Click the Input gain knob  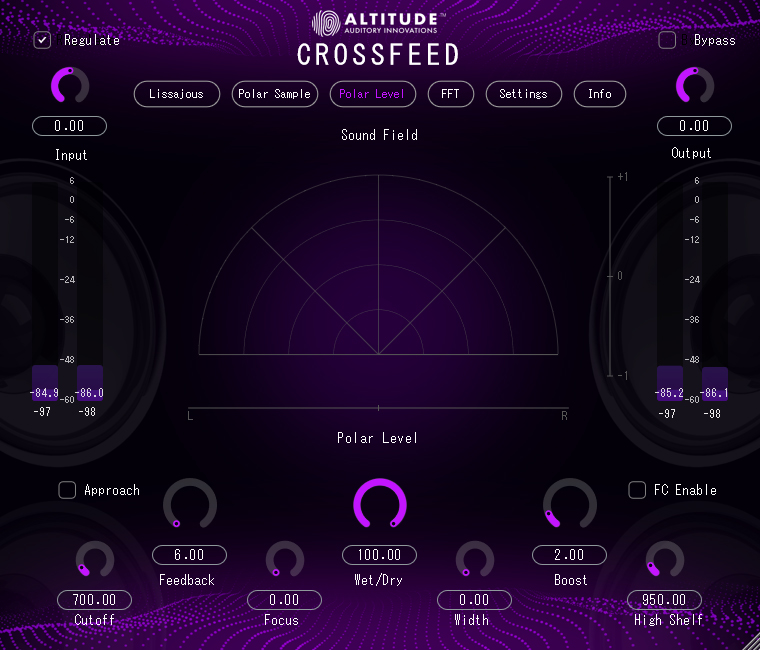tap(70, 86)
